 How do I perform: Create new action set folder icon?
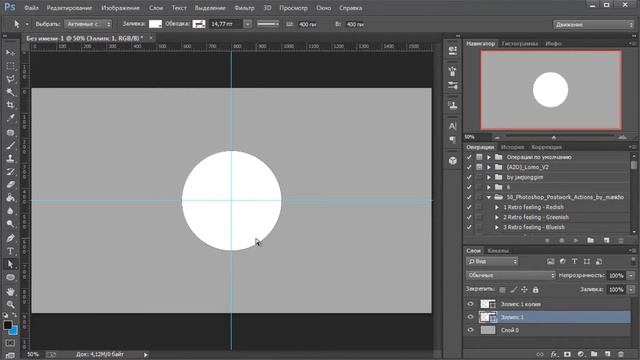click(590, 240)
